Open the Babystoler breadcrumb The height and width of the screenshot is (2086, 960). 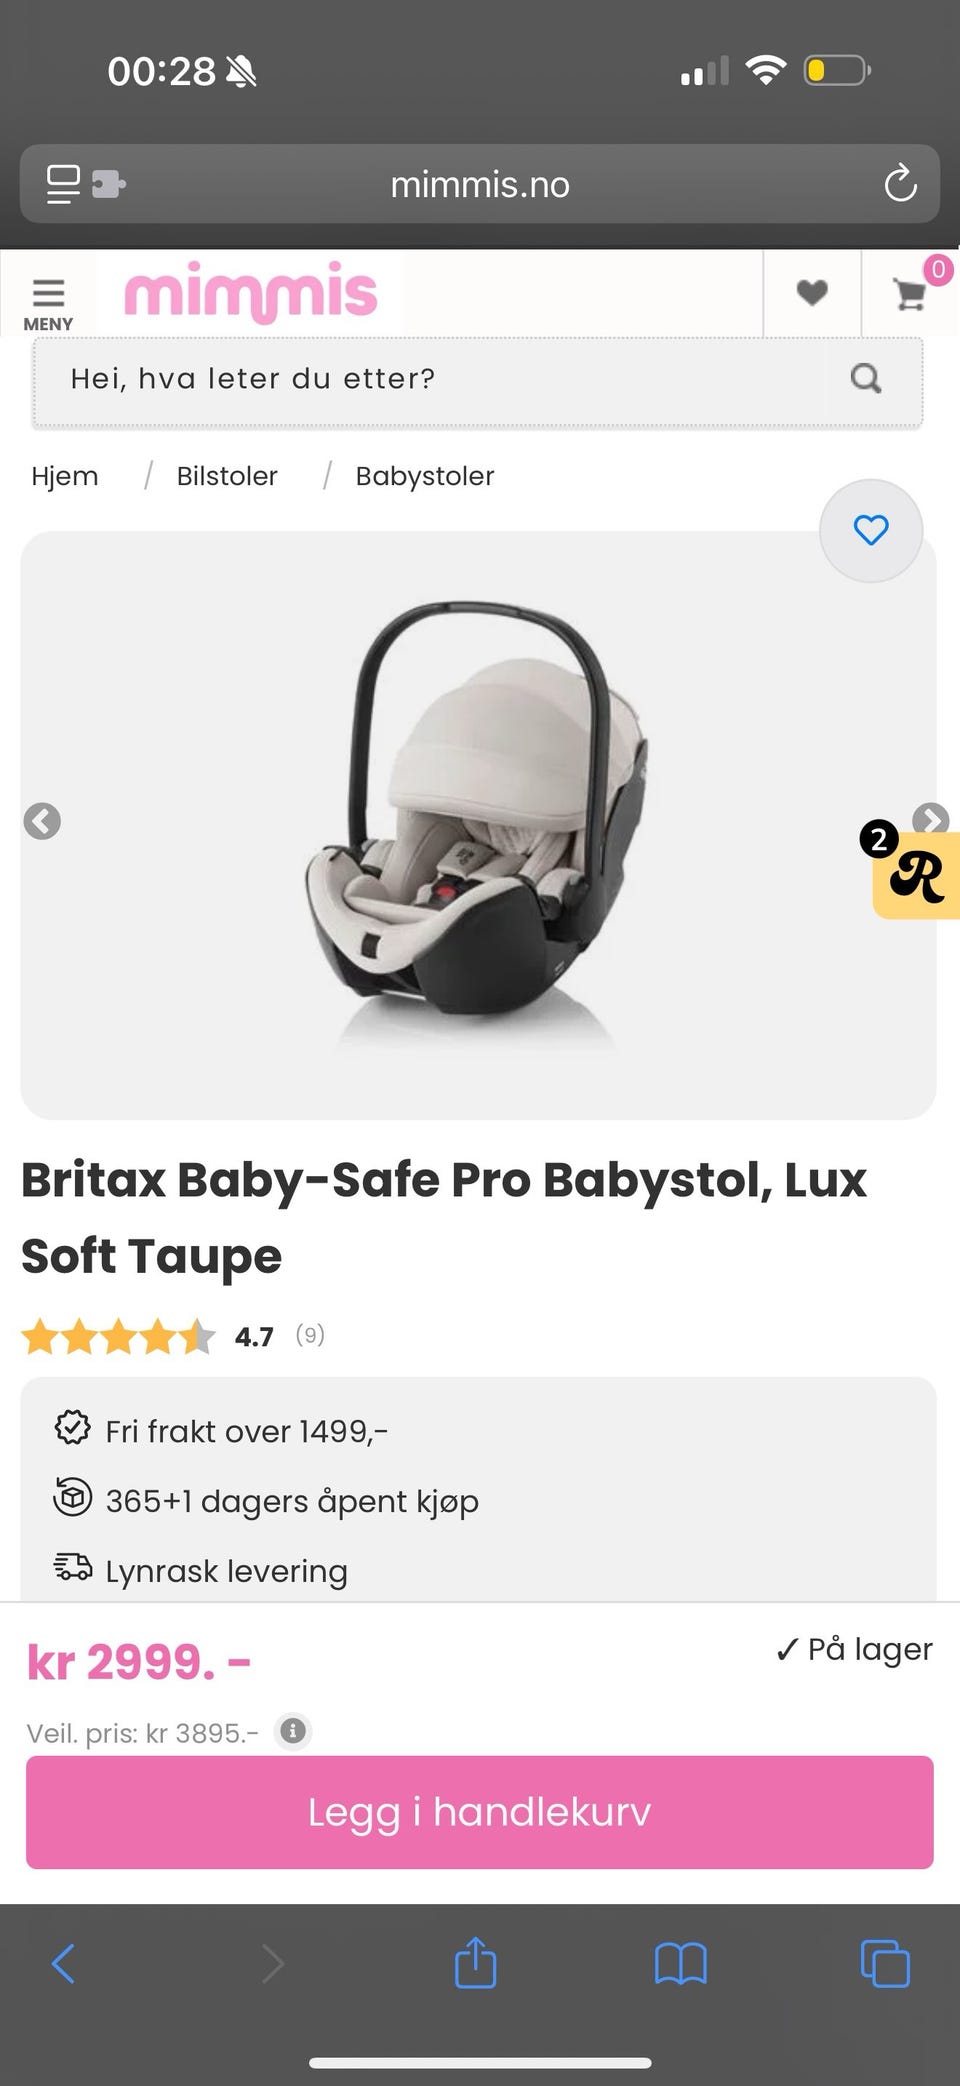pyautogui.click(x=425, y=476)
